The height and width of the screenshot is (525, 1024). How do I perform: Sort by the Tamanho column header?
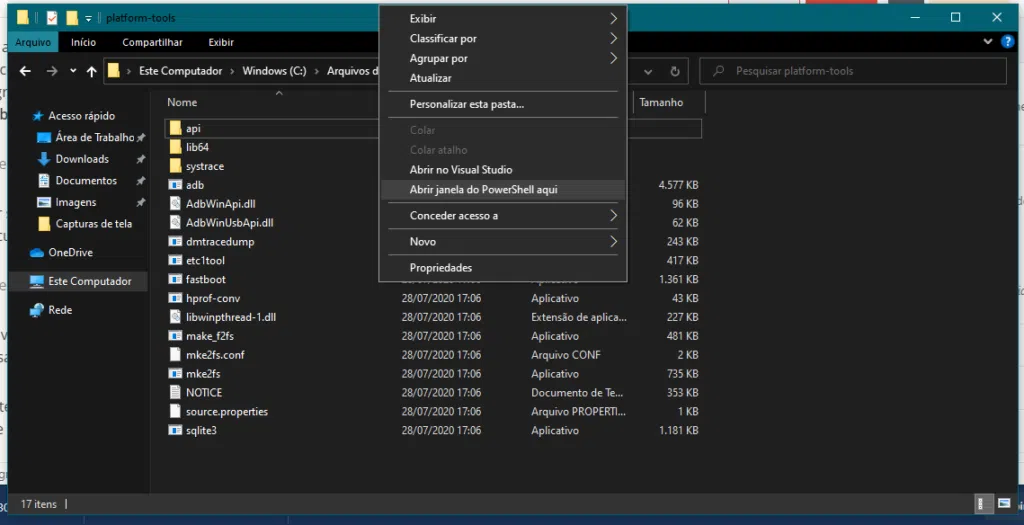(661, 103)
